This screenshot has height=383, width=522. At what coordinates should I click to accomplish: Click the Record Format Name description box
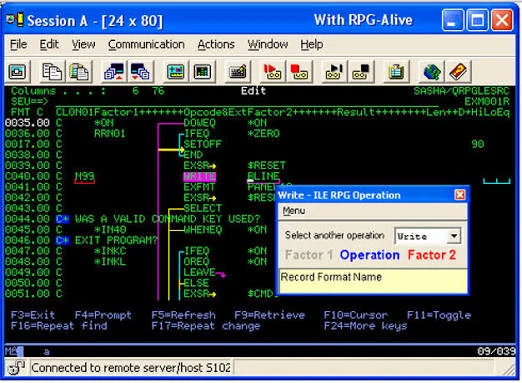(x=373, y=281)
